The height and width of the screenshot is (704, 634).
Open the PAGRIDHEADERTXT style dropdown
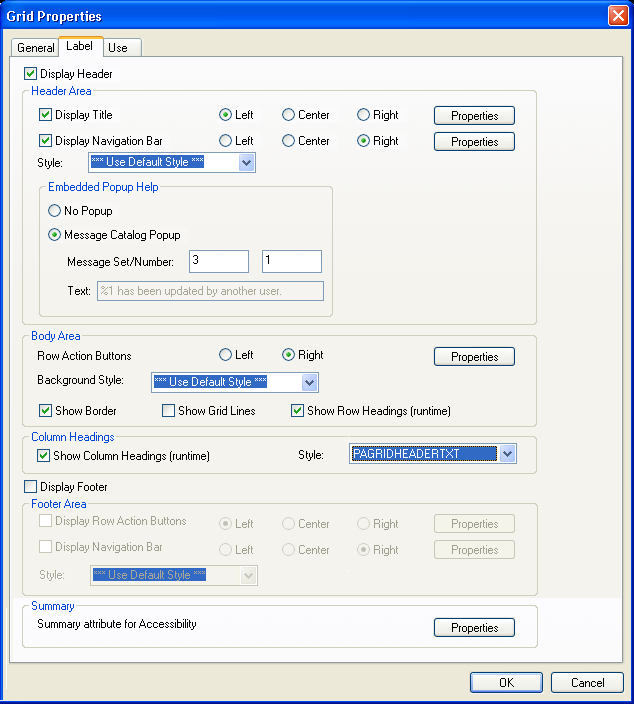coord(507,454)
